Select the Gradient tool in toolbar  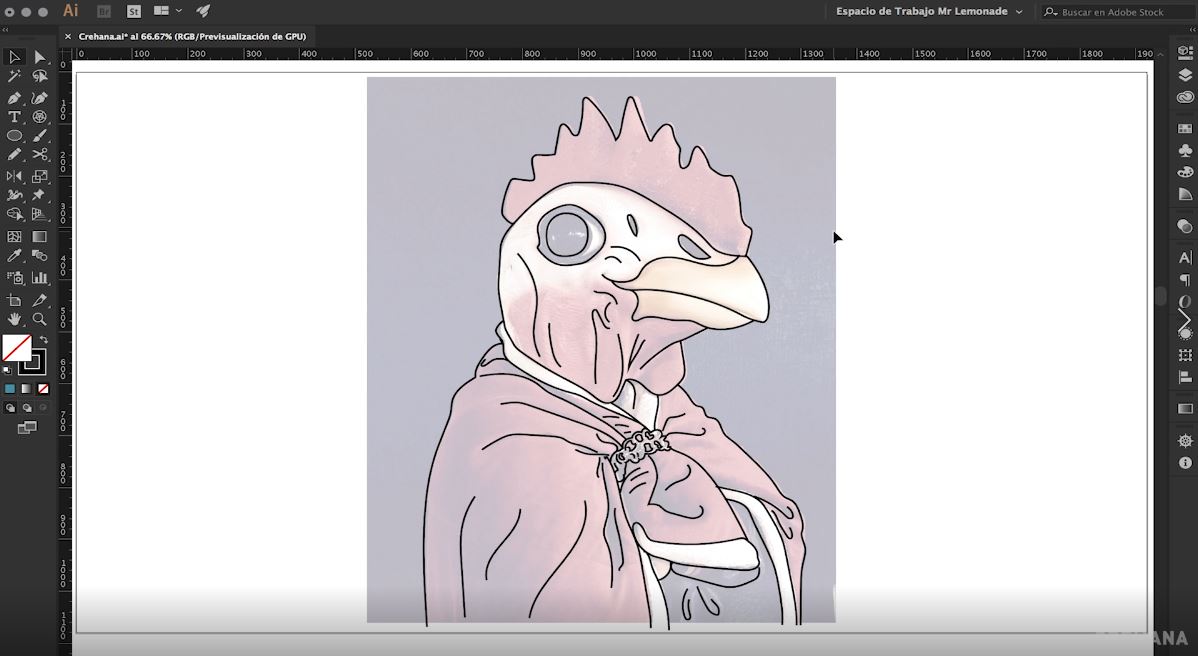click(39, 237)
